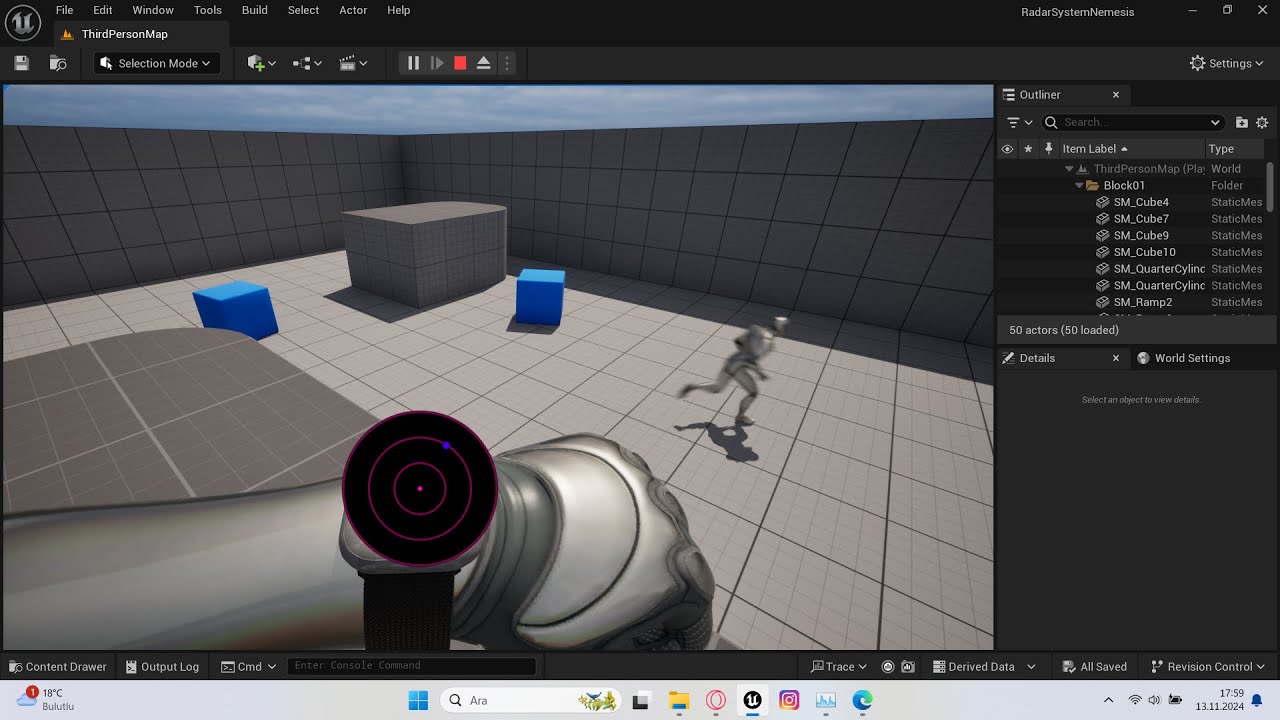This screenshot has width=1280, height=720.
Task: Click the add folder icon in Outliner
Action: [1242, 122]
